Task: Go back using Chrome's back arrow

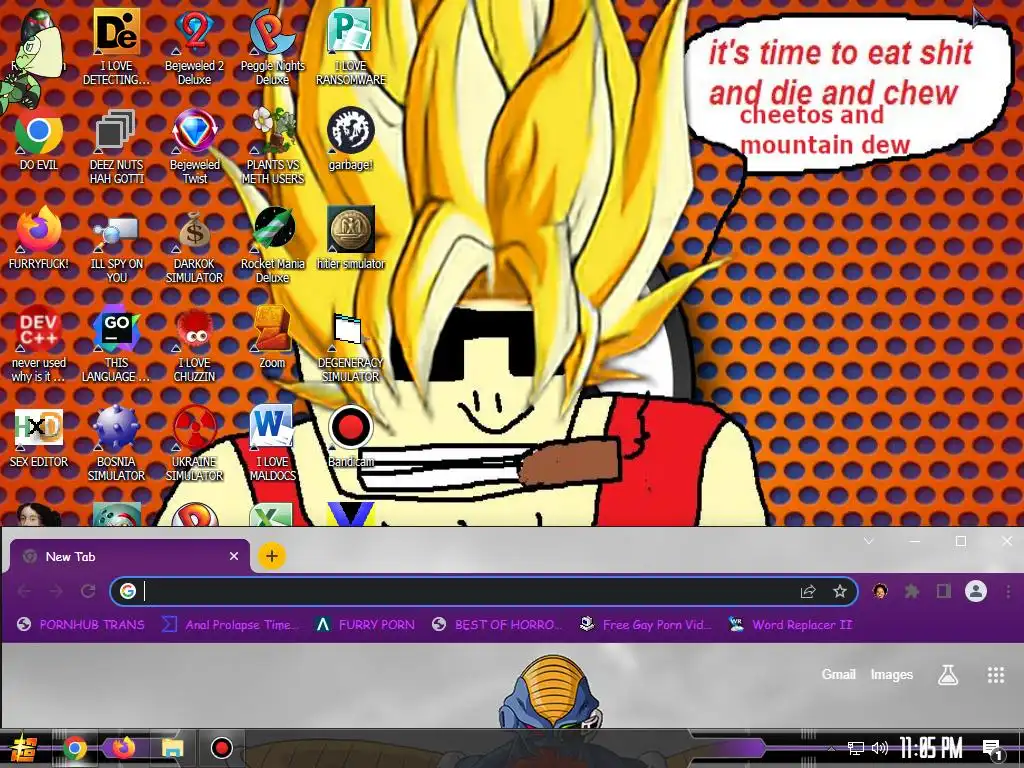Action: (x=25, y=592)
